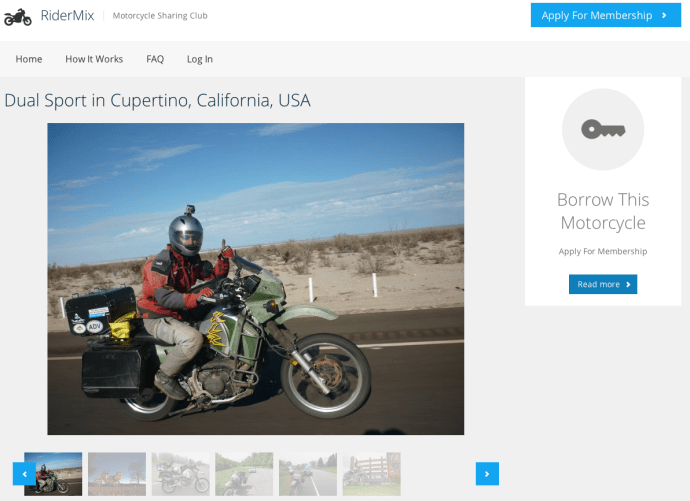Screen dimensions: 690x501
Task: Click the Dual Sport in Cupertino page title
Action: point(157,100)
